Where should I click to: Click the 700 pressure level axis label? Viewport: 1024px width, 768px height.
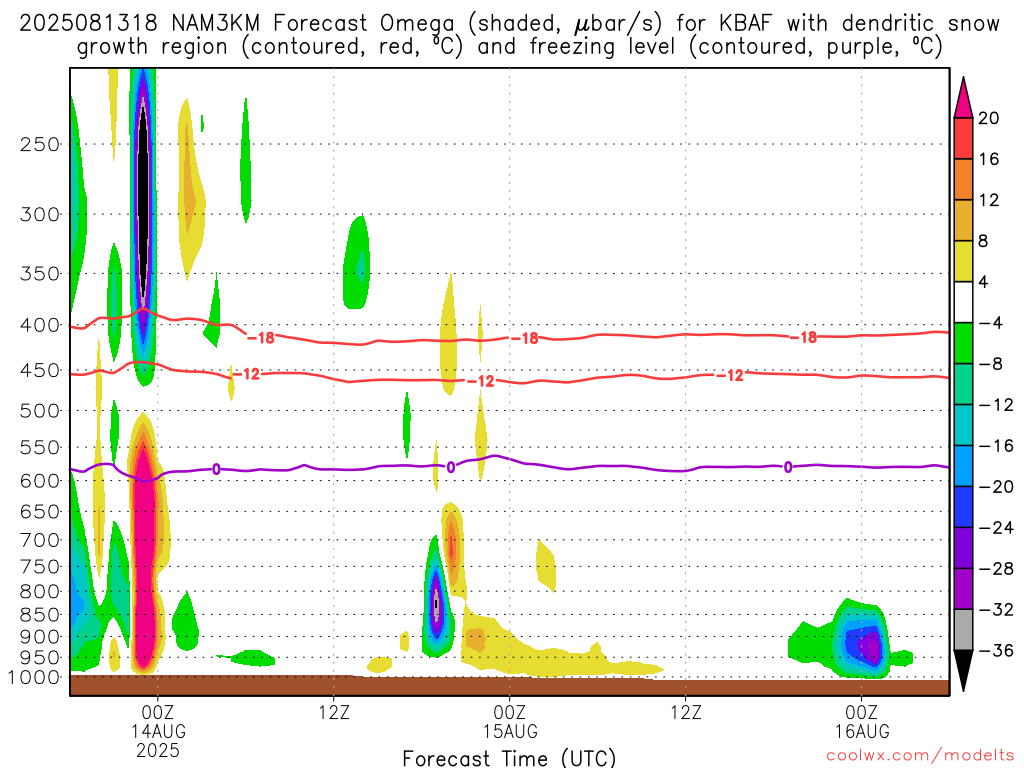(40, 540)
